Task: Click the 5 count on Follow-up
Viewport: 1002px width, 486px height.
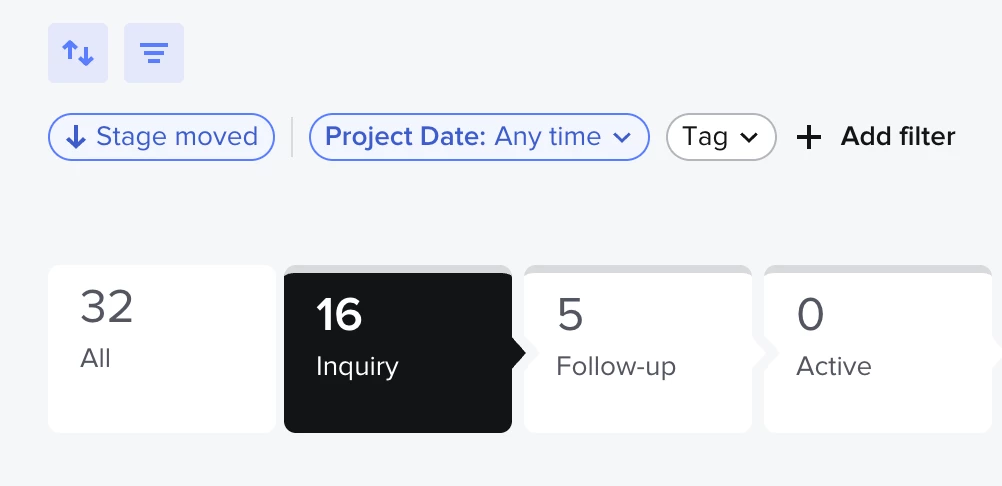Action: click(x=570, y=315)
